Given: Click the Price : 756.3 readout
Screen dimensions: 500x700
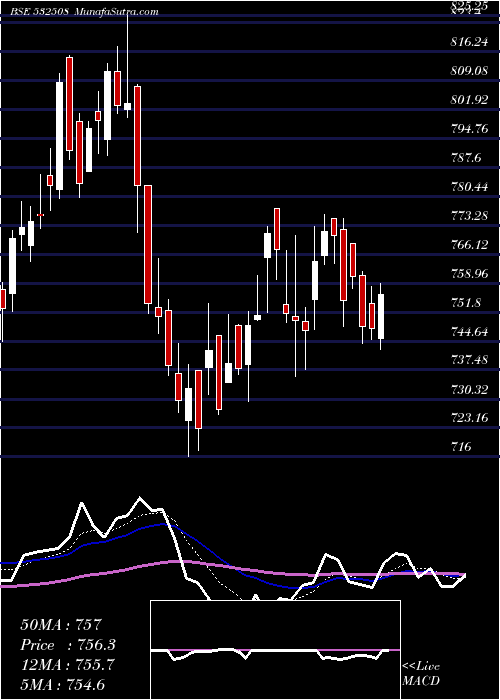Looking at the screenshot, I should [x=68, y=645].
